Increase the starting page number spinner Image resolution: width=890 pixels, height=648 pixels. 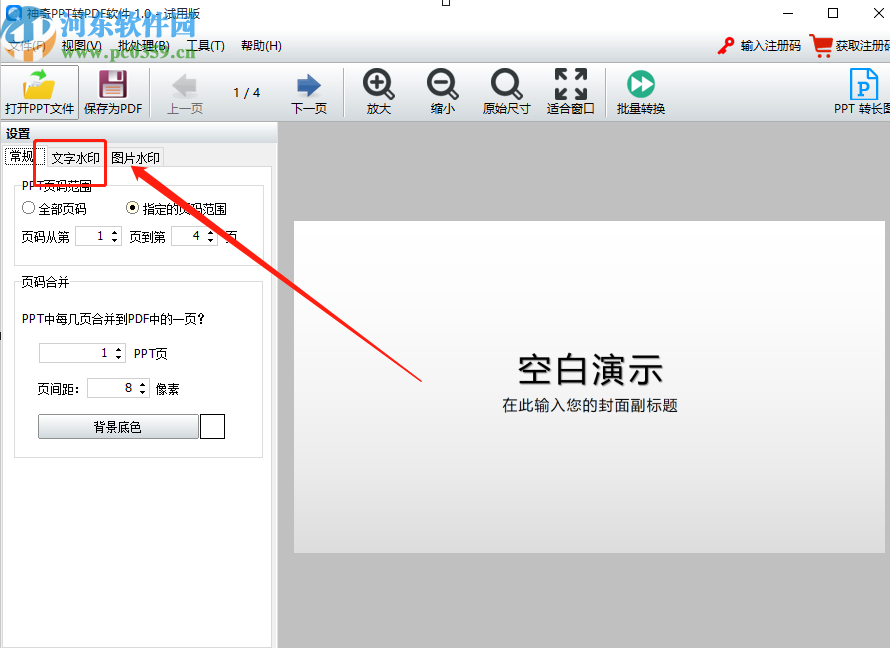[113, 231]
